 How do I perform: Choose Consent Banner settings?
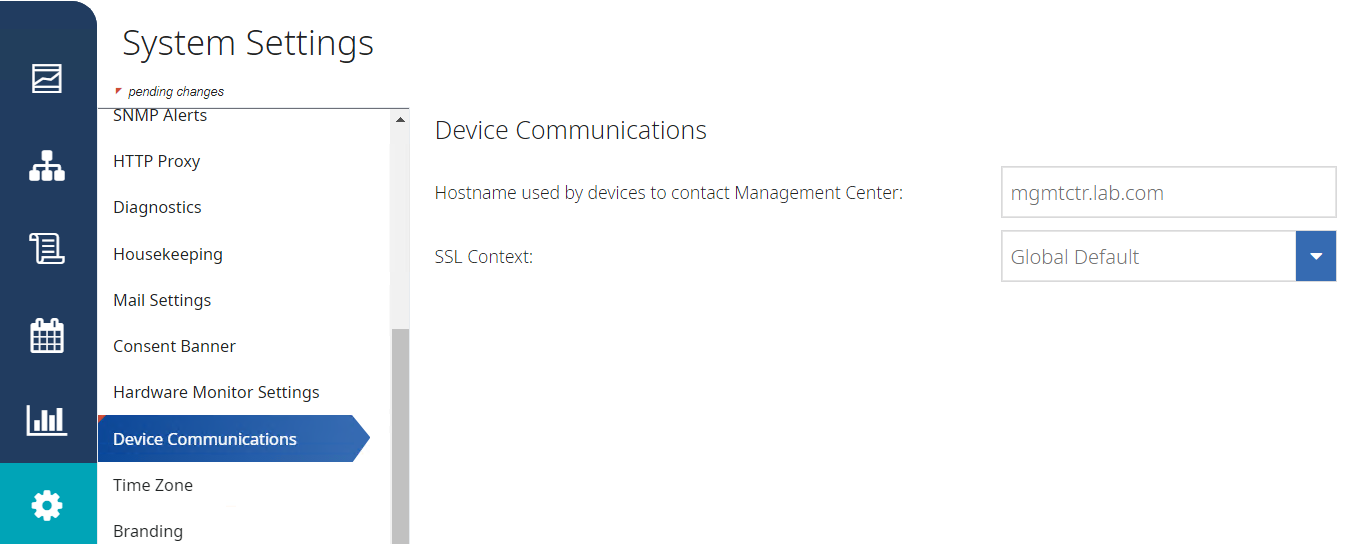point(175,346)
